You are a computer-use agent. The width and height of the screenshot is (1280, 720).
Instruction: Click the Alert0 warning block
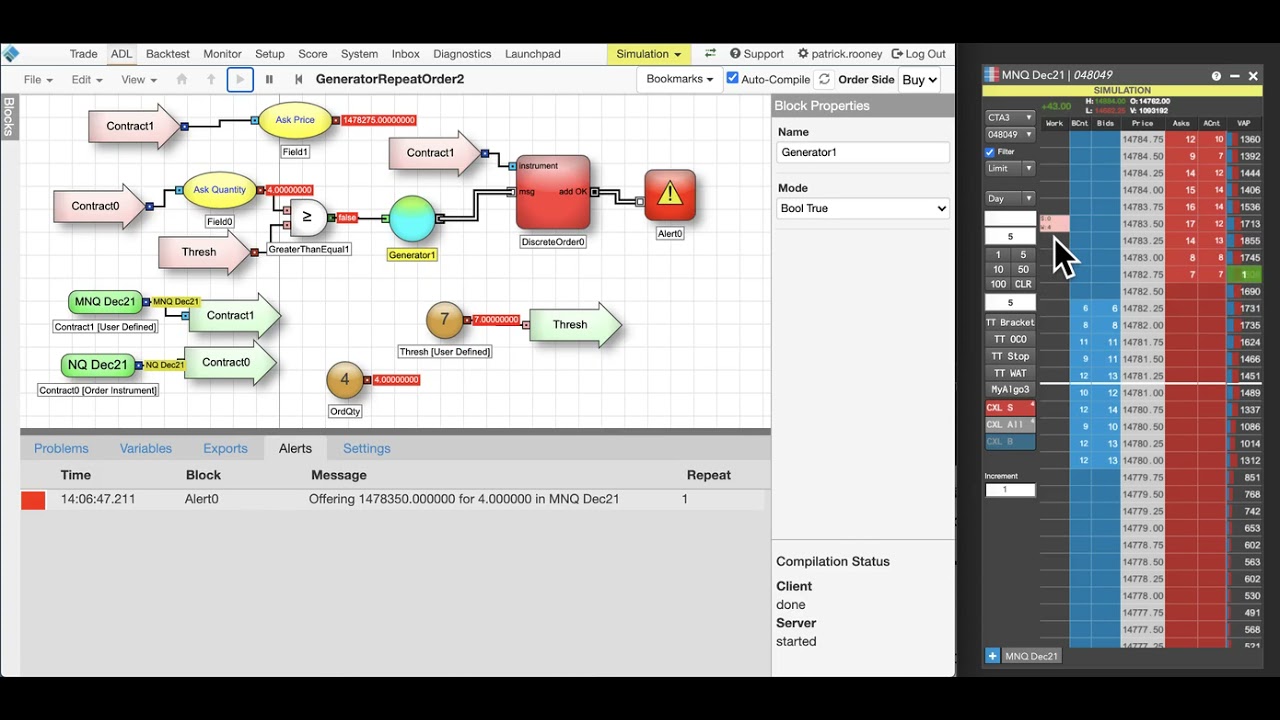[670, 195]
